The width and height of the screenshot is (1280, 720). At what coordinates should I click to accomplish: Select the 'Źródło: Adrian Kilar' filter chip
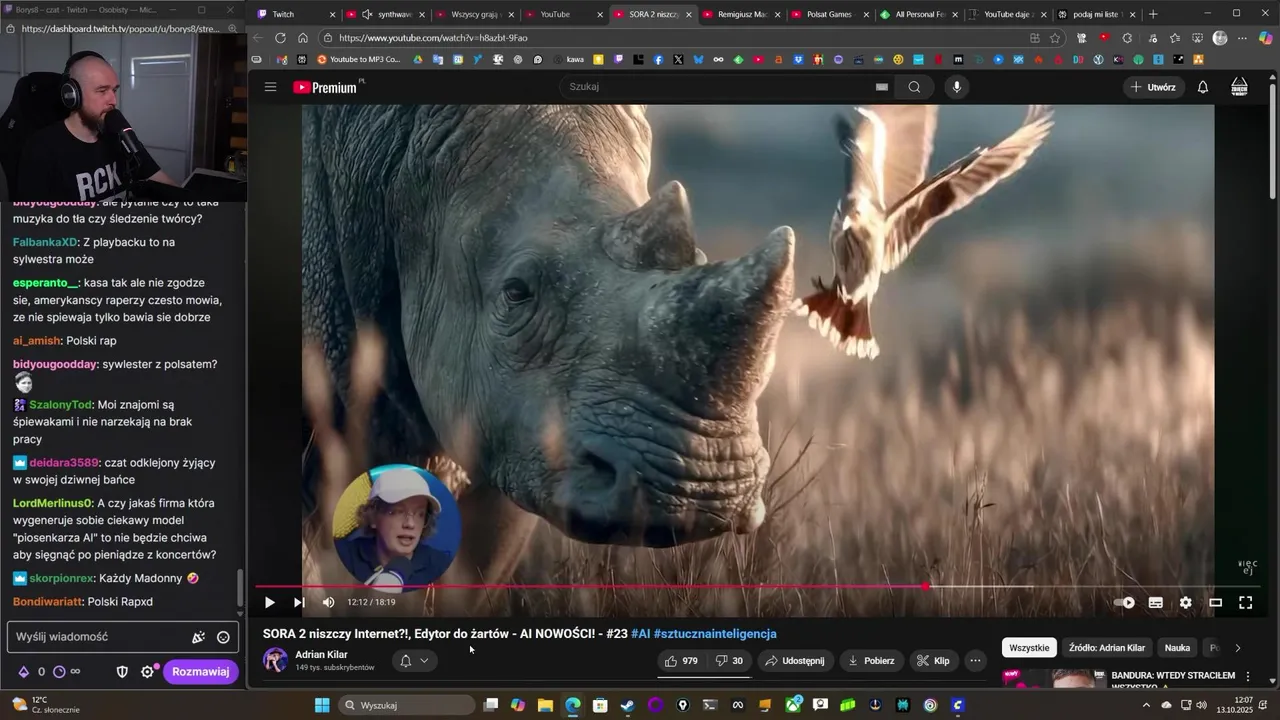1106,648
